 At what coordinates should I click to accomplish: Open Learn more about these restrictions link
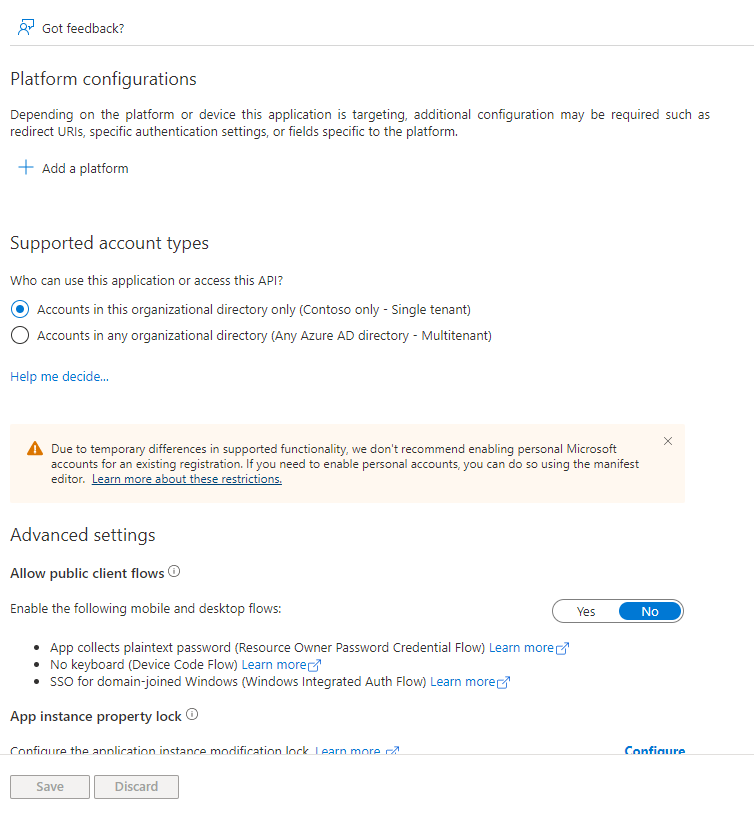(187, 479)
